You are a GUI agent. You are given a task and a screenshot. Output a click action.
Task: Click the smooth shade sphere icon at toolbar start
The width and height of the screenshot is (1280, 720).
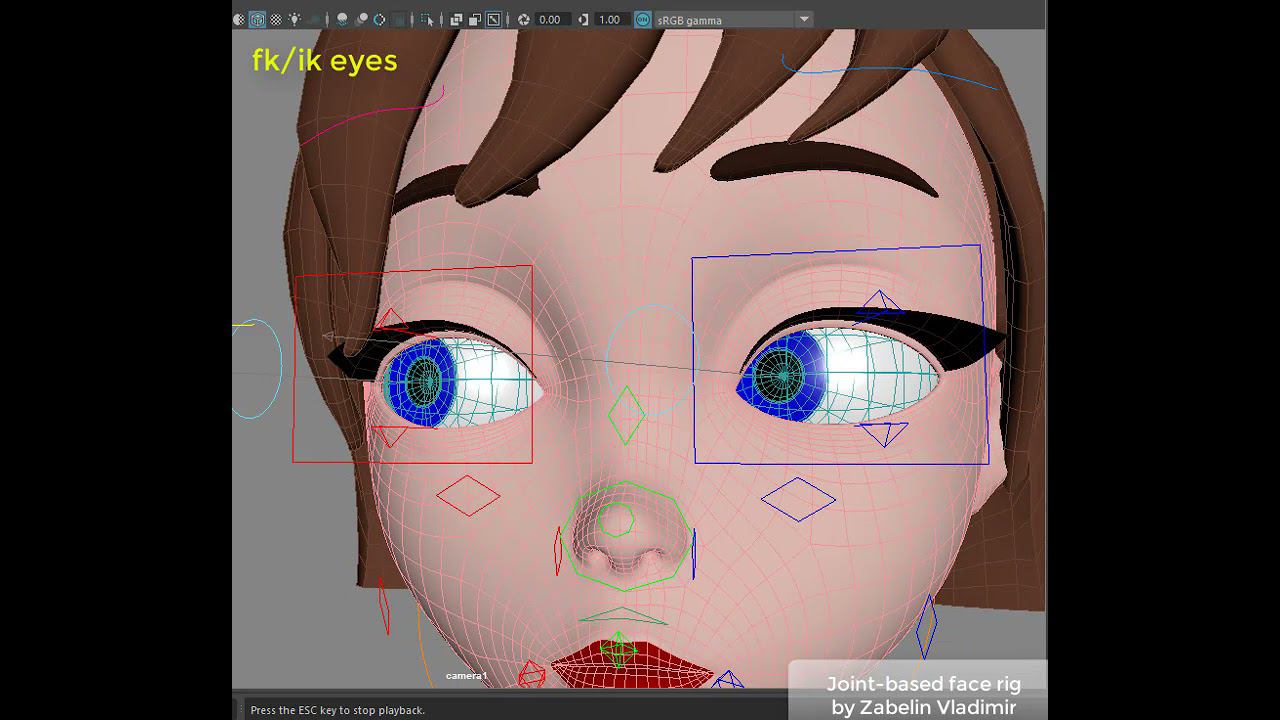[239, 19]
